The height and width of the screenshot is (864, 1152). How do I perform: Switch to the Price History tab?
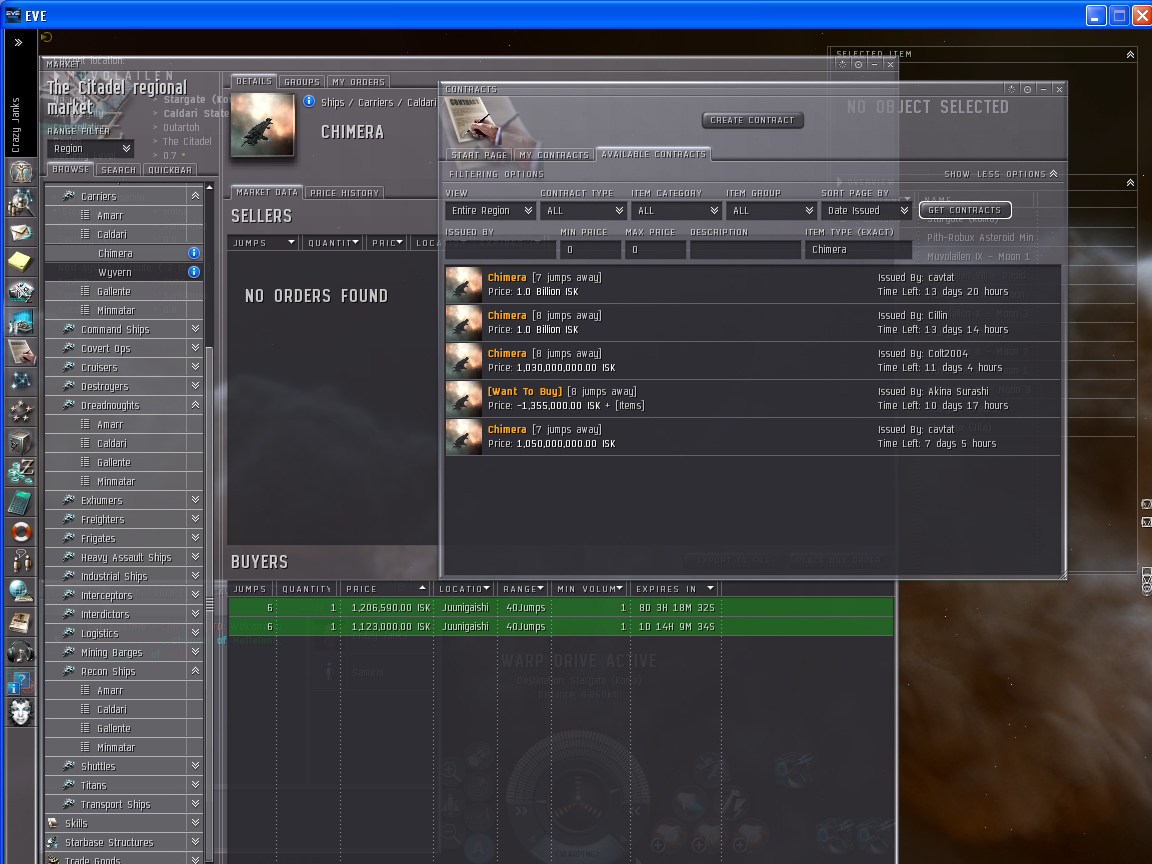344,193
